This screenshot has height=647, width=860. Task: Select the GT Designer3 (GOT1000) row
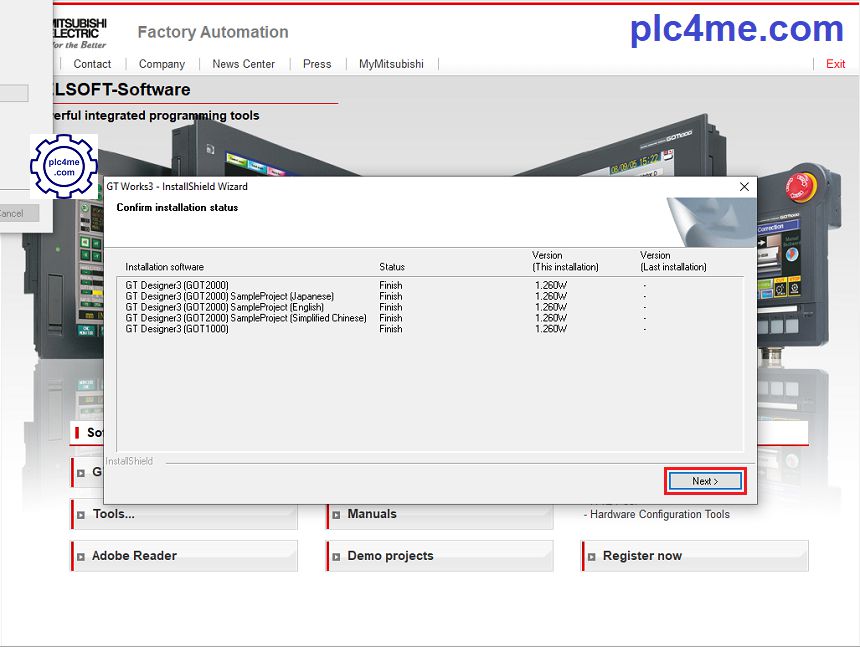tap(178, 329)
